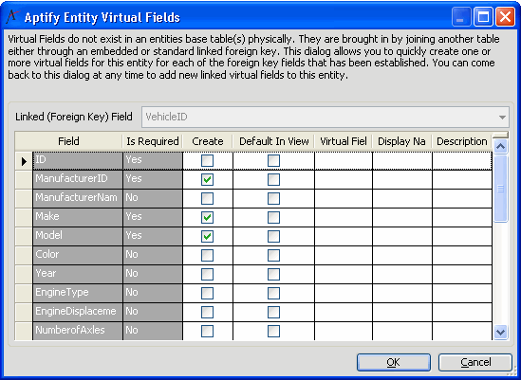
Task: Select the Model field cell
Action: (x=78, y=236)
